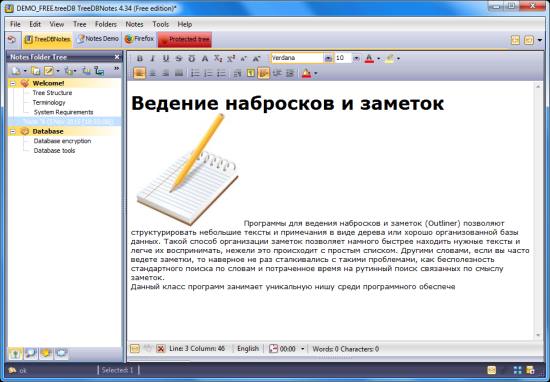Select the Terminology note
The image size is (550, 382).
click(x=49, y=102)
